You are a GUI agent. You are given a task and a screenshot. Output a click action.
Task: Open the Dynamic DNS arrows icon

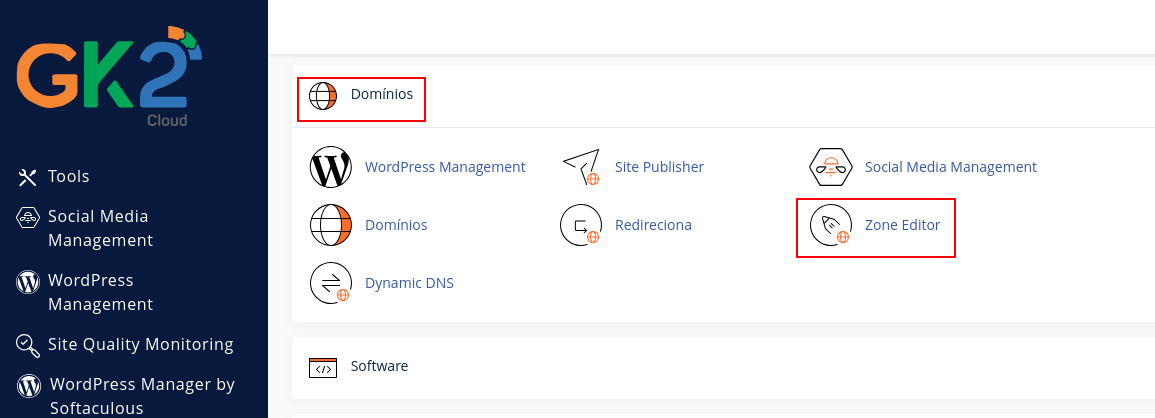331,283
